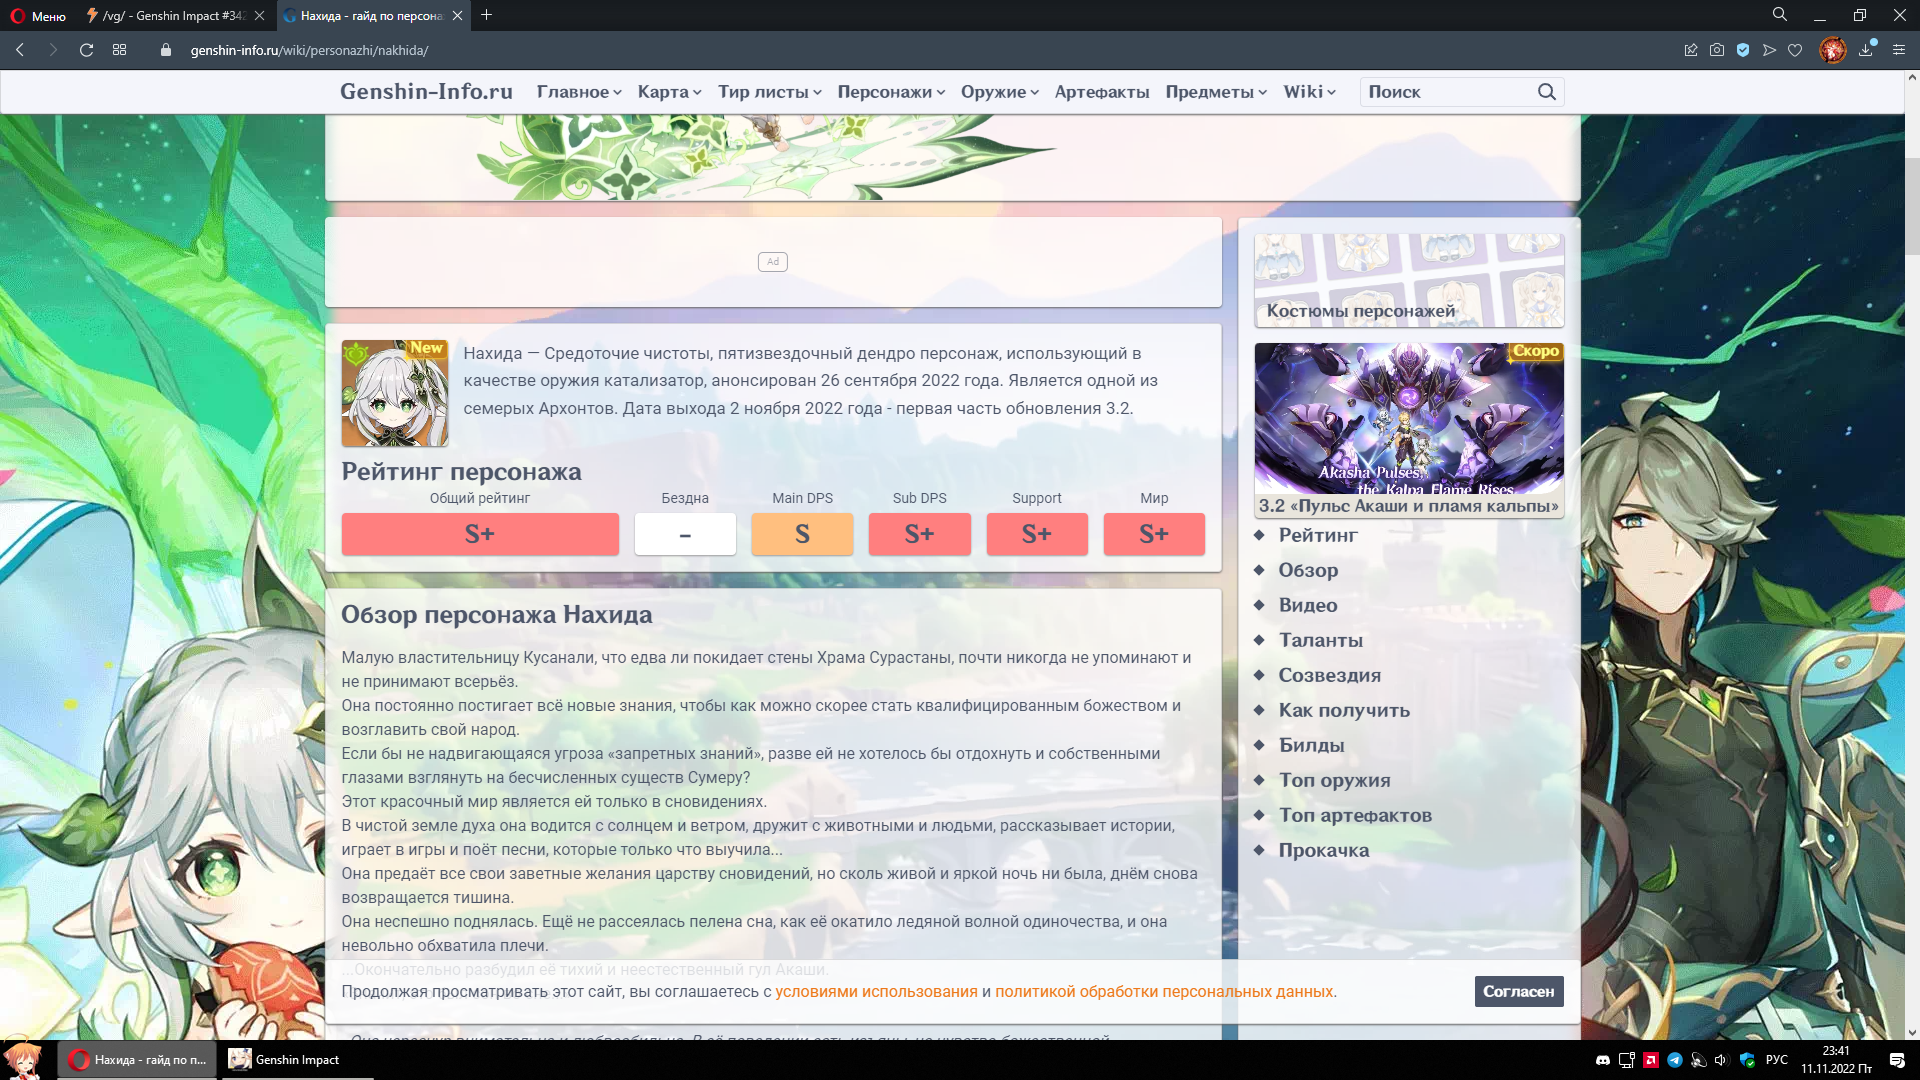Open Opera easy setup sliders icon
Screen dimensions: 1920x1080
1899,50
